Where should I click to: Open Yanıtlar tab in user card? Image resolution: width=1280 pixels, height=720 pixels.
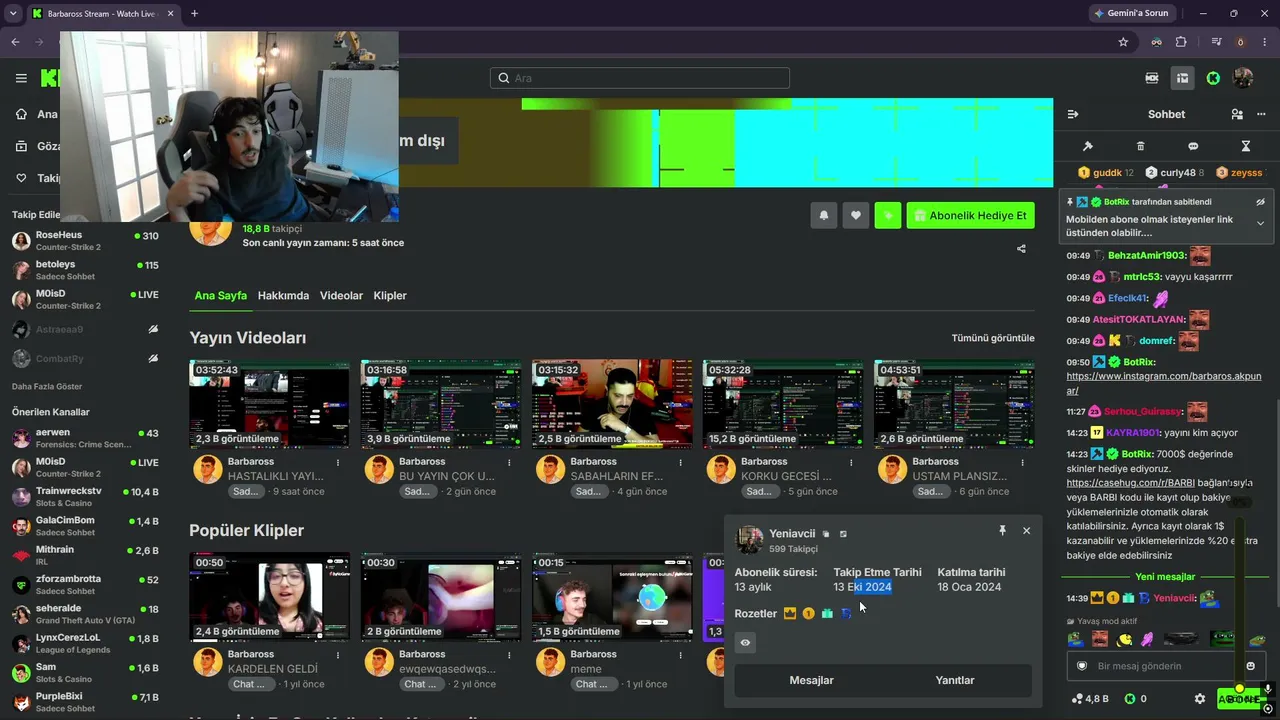click(955, 680)
